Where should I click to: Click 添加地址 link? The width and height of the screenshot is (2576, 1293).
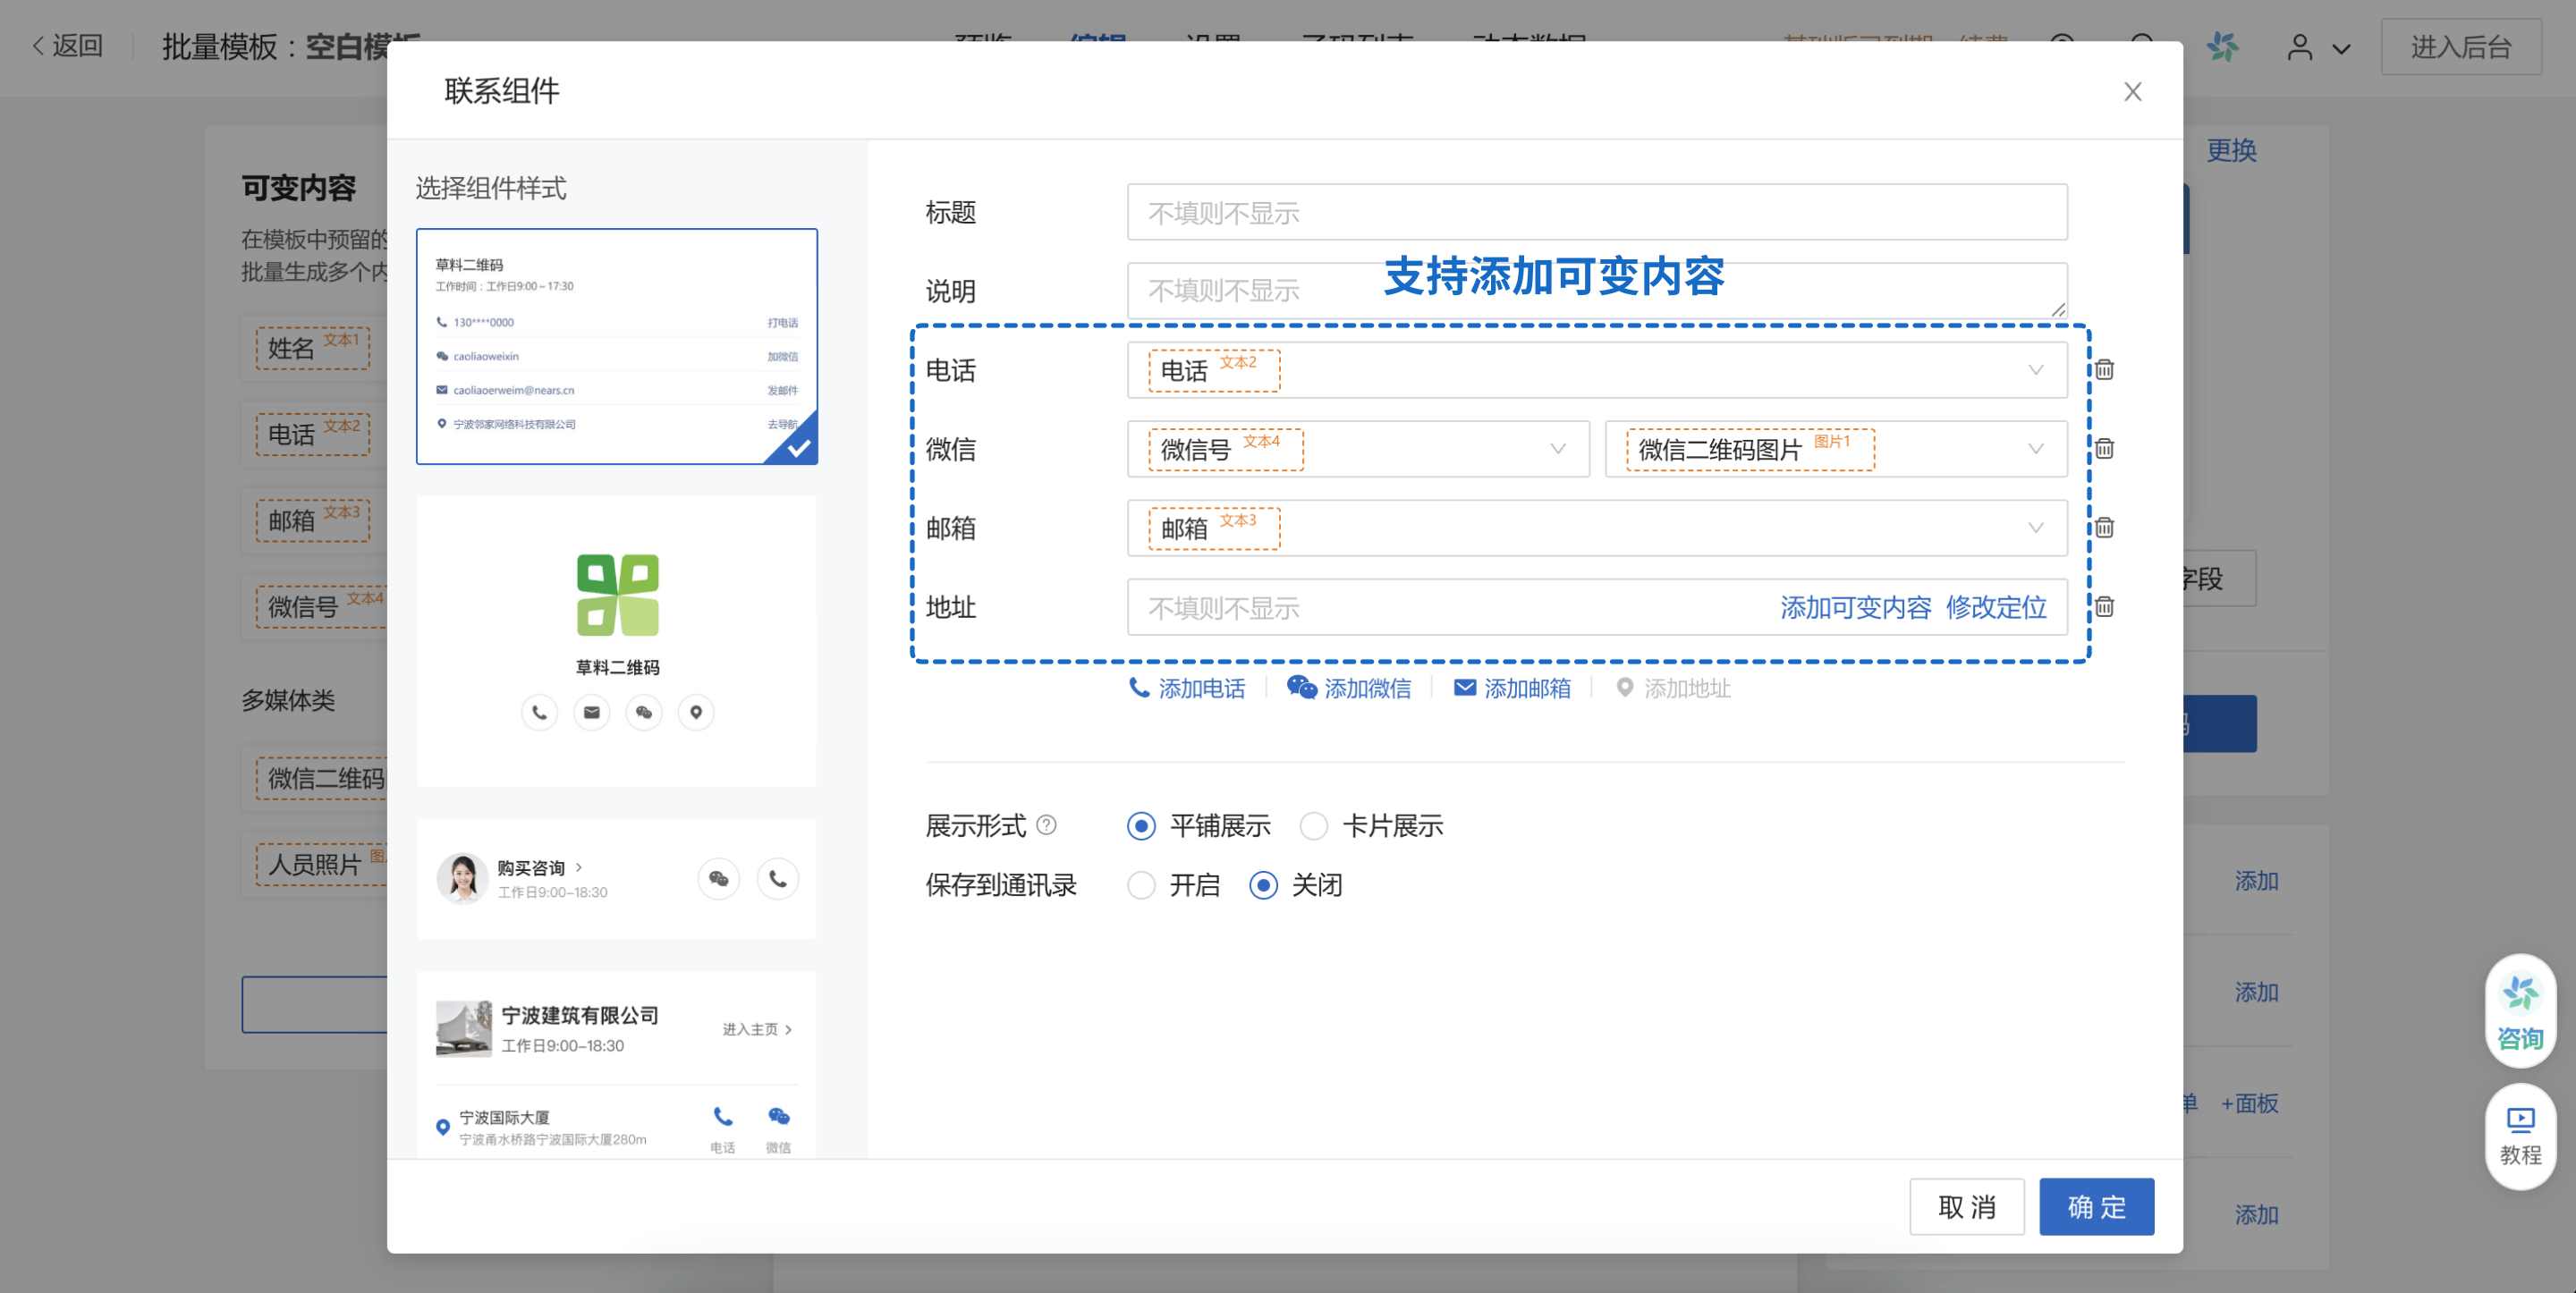pyautogui.click(x=1673, y=688)
